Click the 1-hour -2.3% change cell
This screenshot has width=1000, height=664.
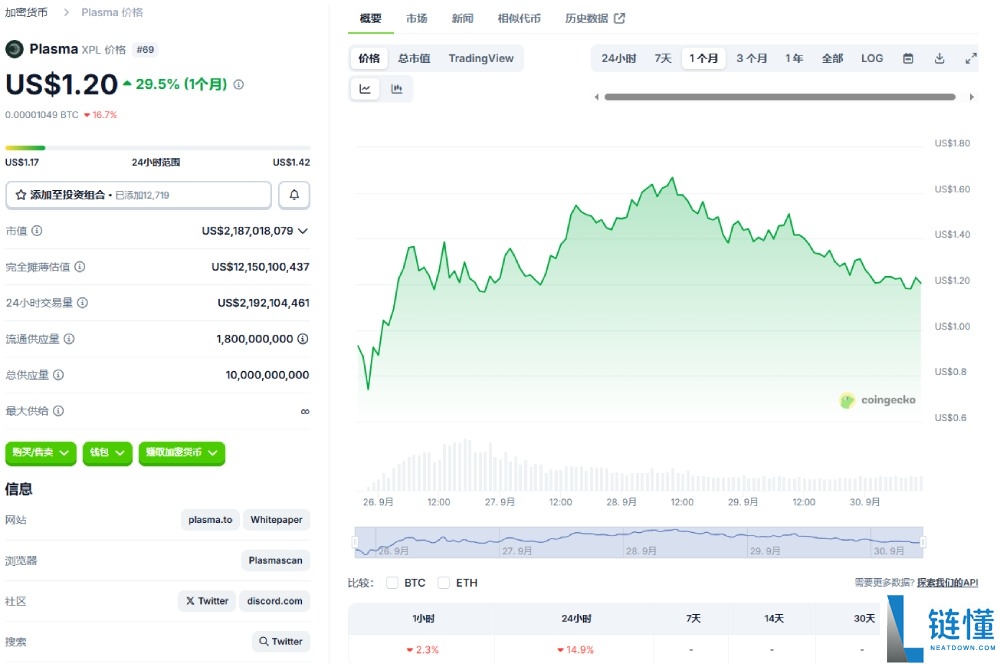[422, 649]
